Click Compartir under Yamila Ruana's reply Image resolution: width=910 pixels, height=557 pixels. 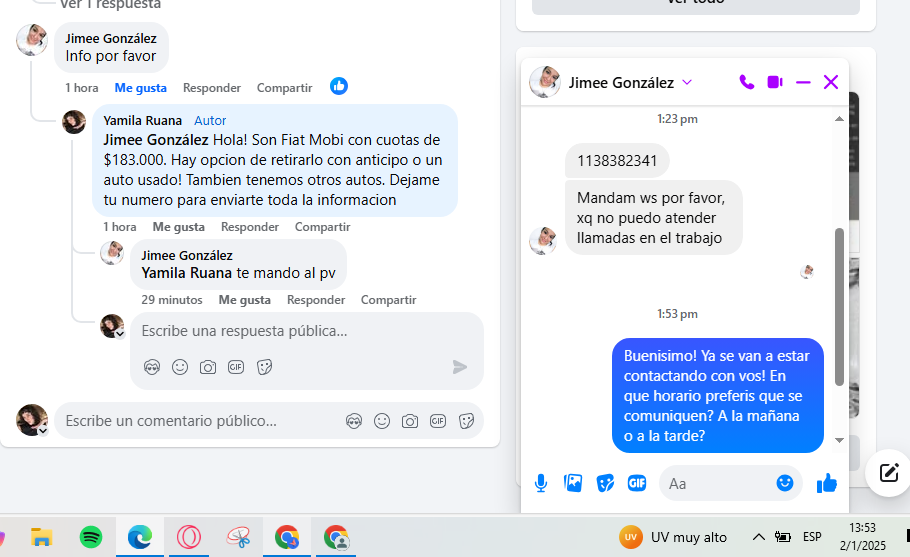pos(323,227)
